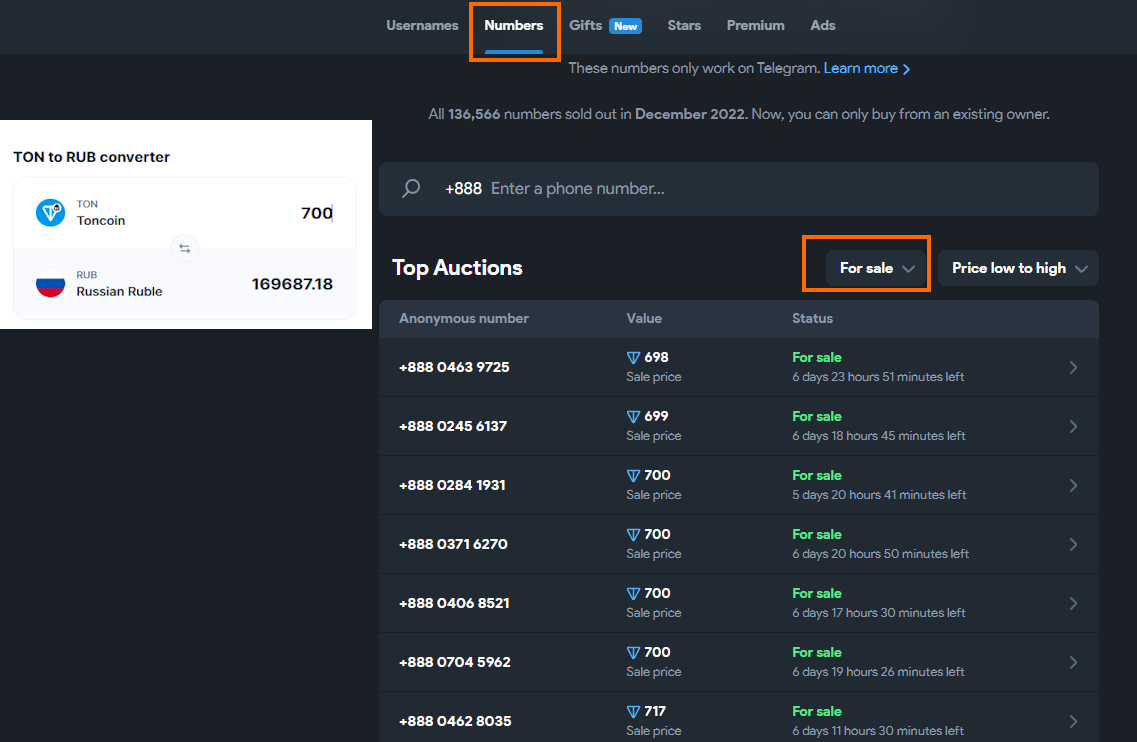The width and height of the screenshot is (1137, 742).
Task: Open the Usernames tab
Action: click(x=422, y=25)
